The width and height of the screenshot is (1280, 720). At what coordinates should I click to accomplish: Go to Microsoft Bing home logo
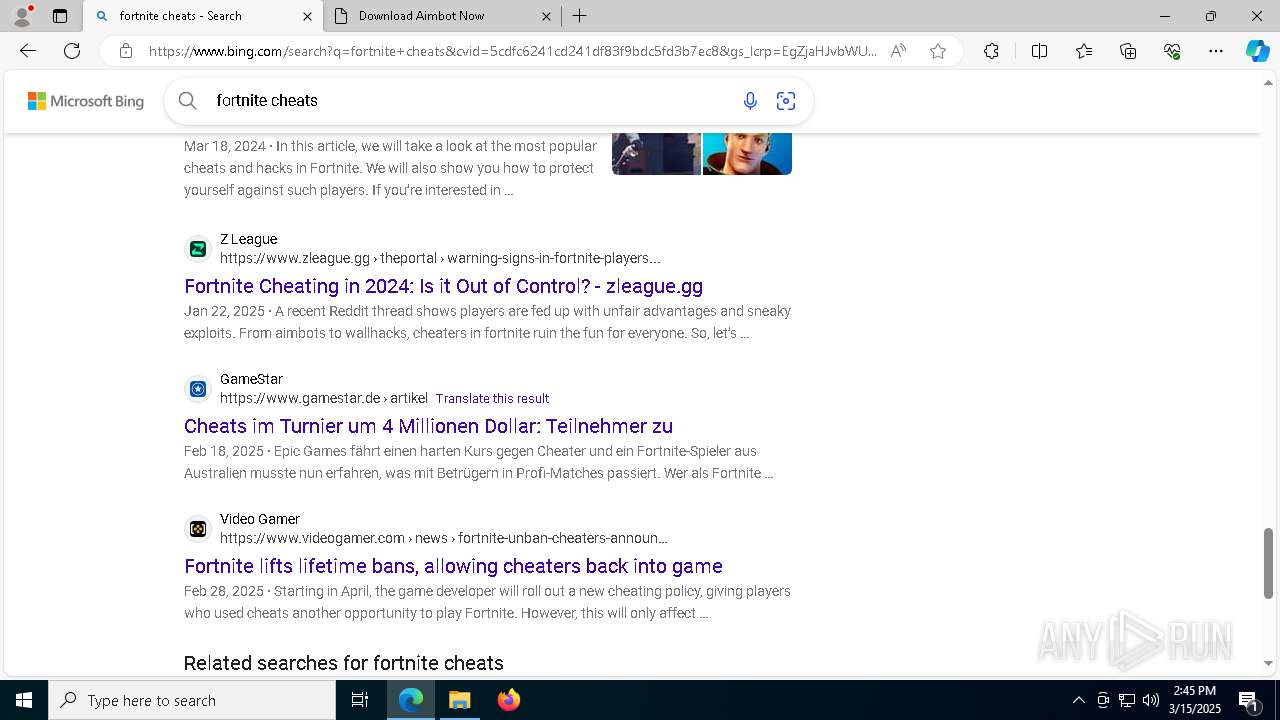pyautogui.click(x=86, y=101)
